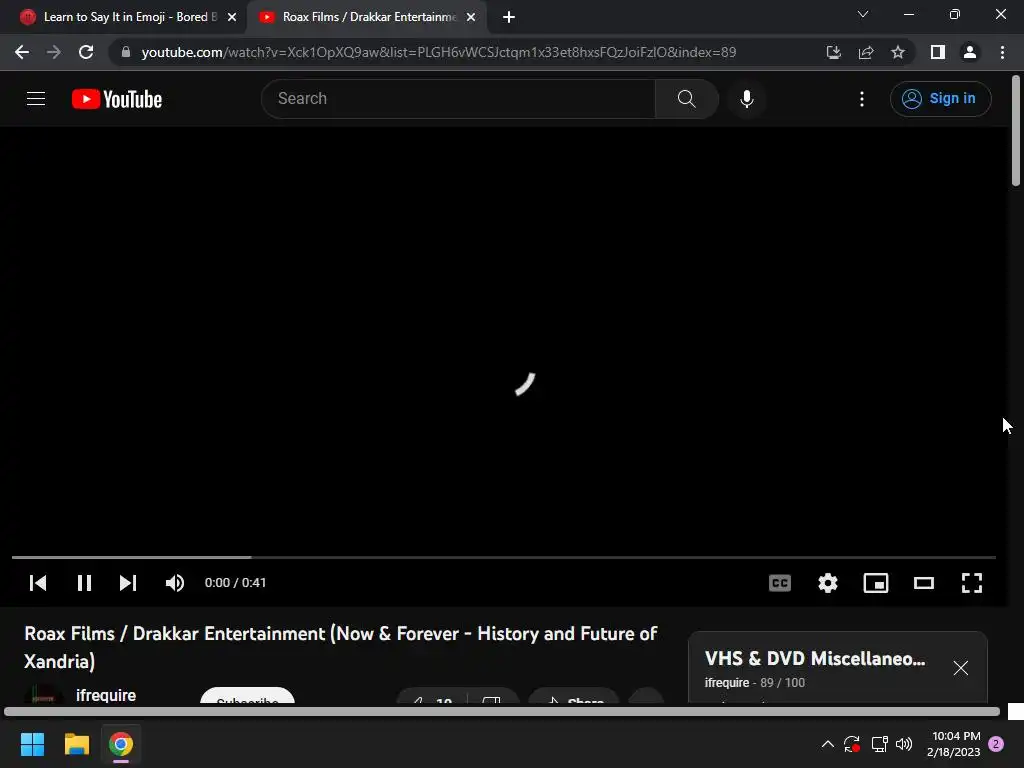Reload the current page
This screenshot has width=1024, height=768.
pos(86,52)
